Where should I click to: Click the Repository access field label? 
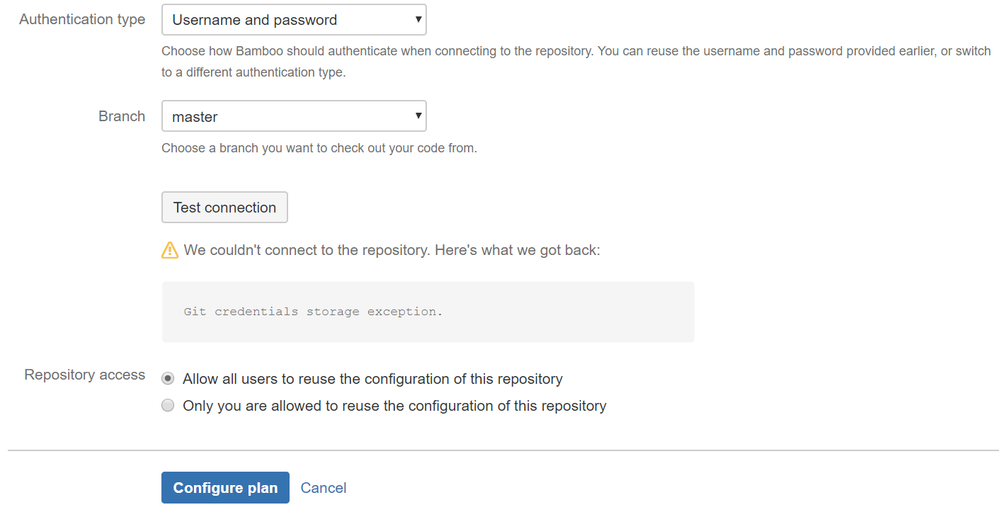click(85, 375)
